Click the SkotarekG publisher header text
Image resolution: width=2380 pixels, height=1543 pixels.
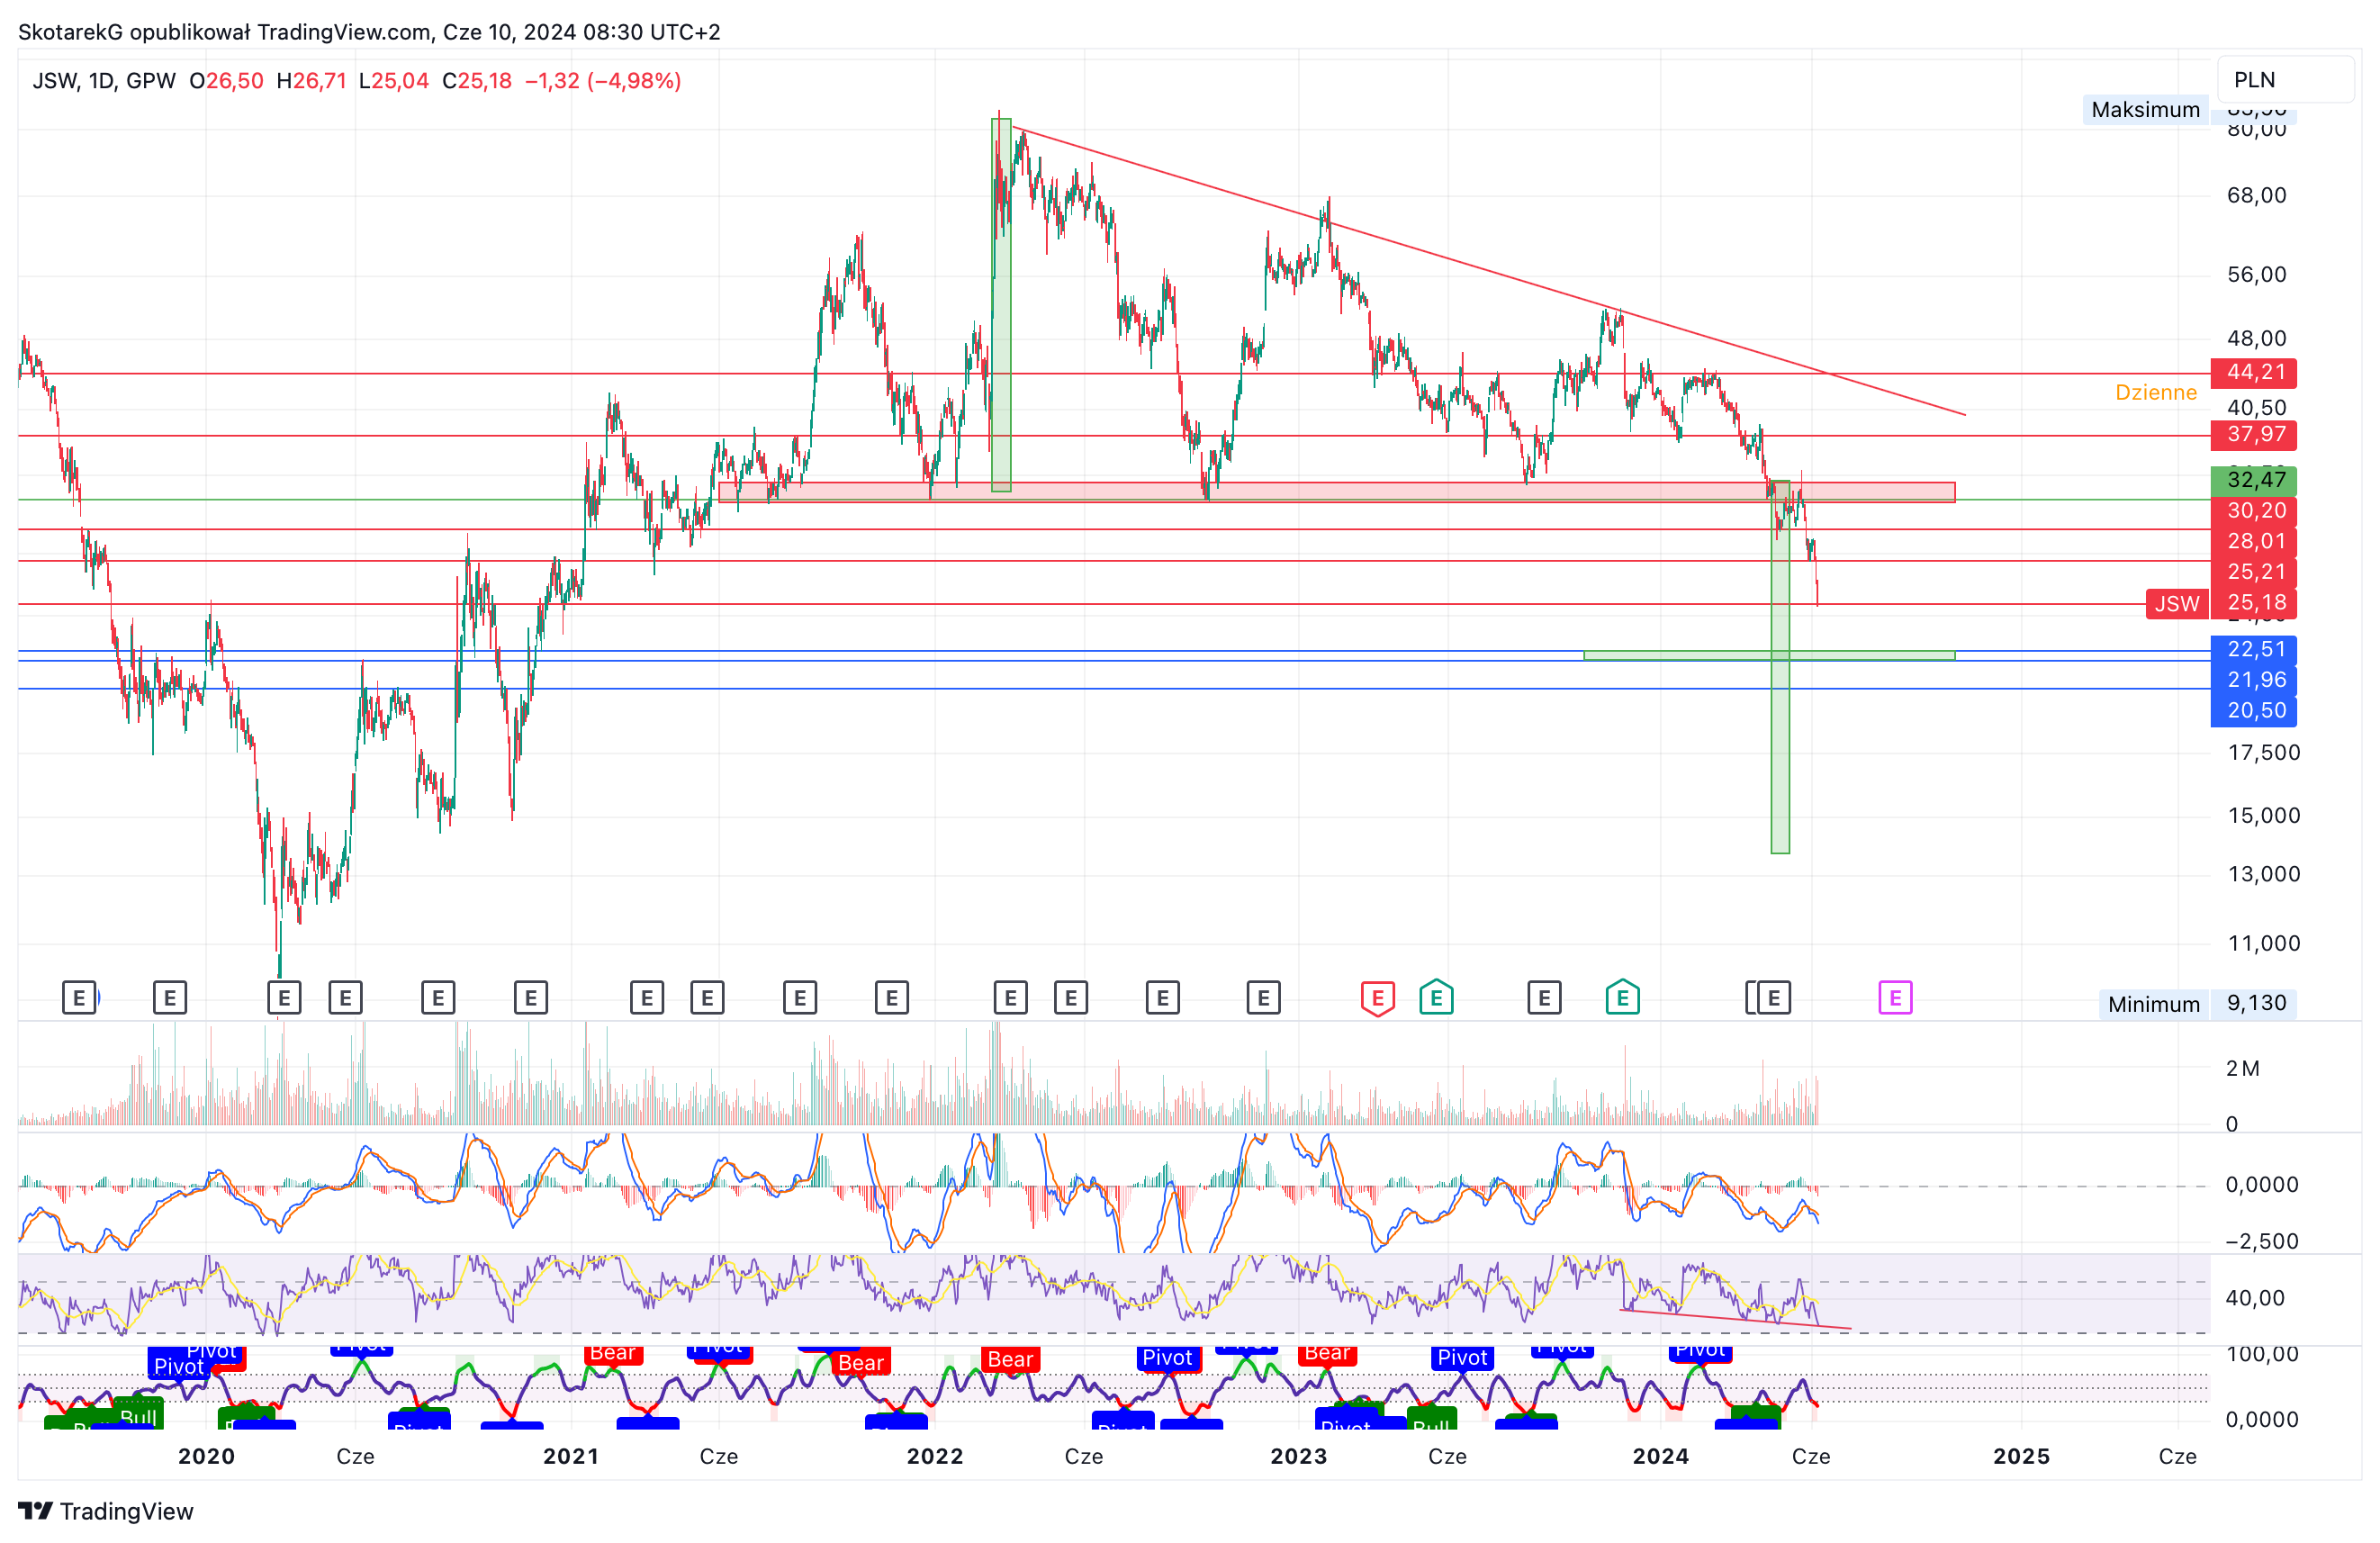pos(369,32)
